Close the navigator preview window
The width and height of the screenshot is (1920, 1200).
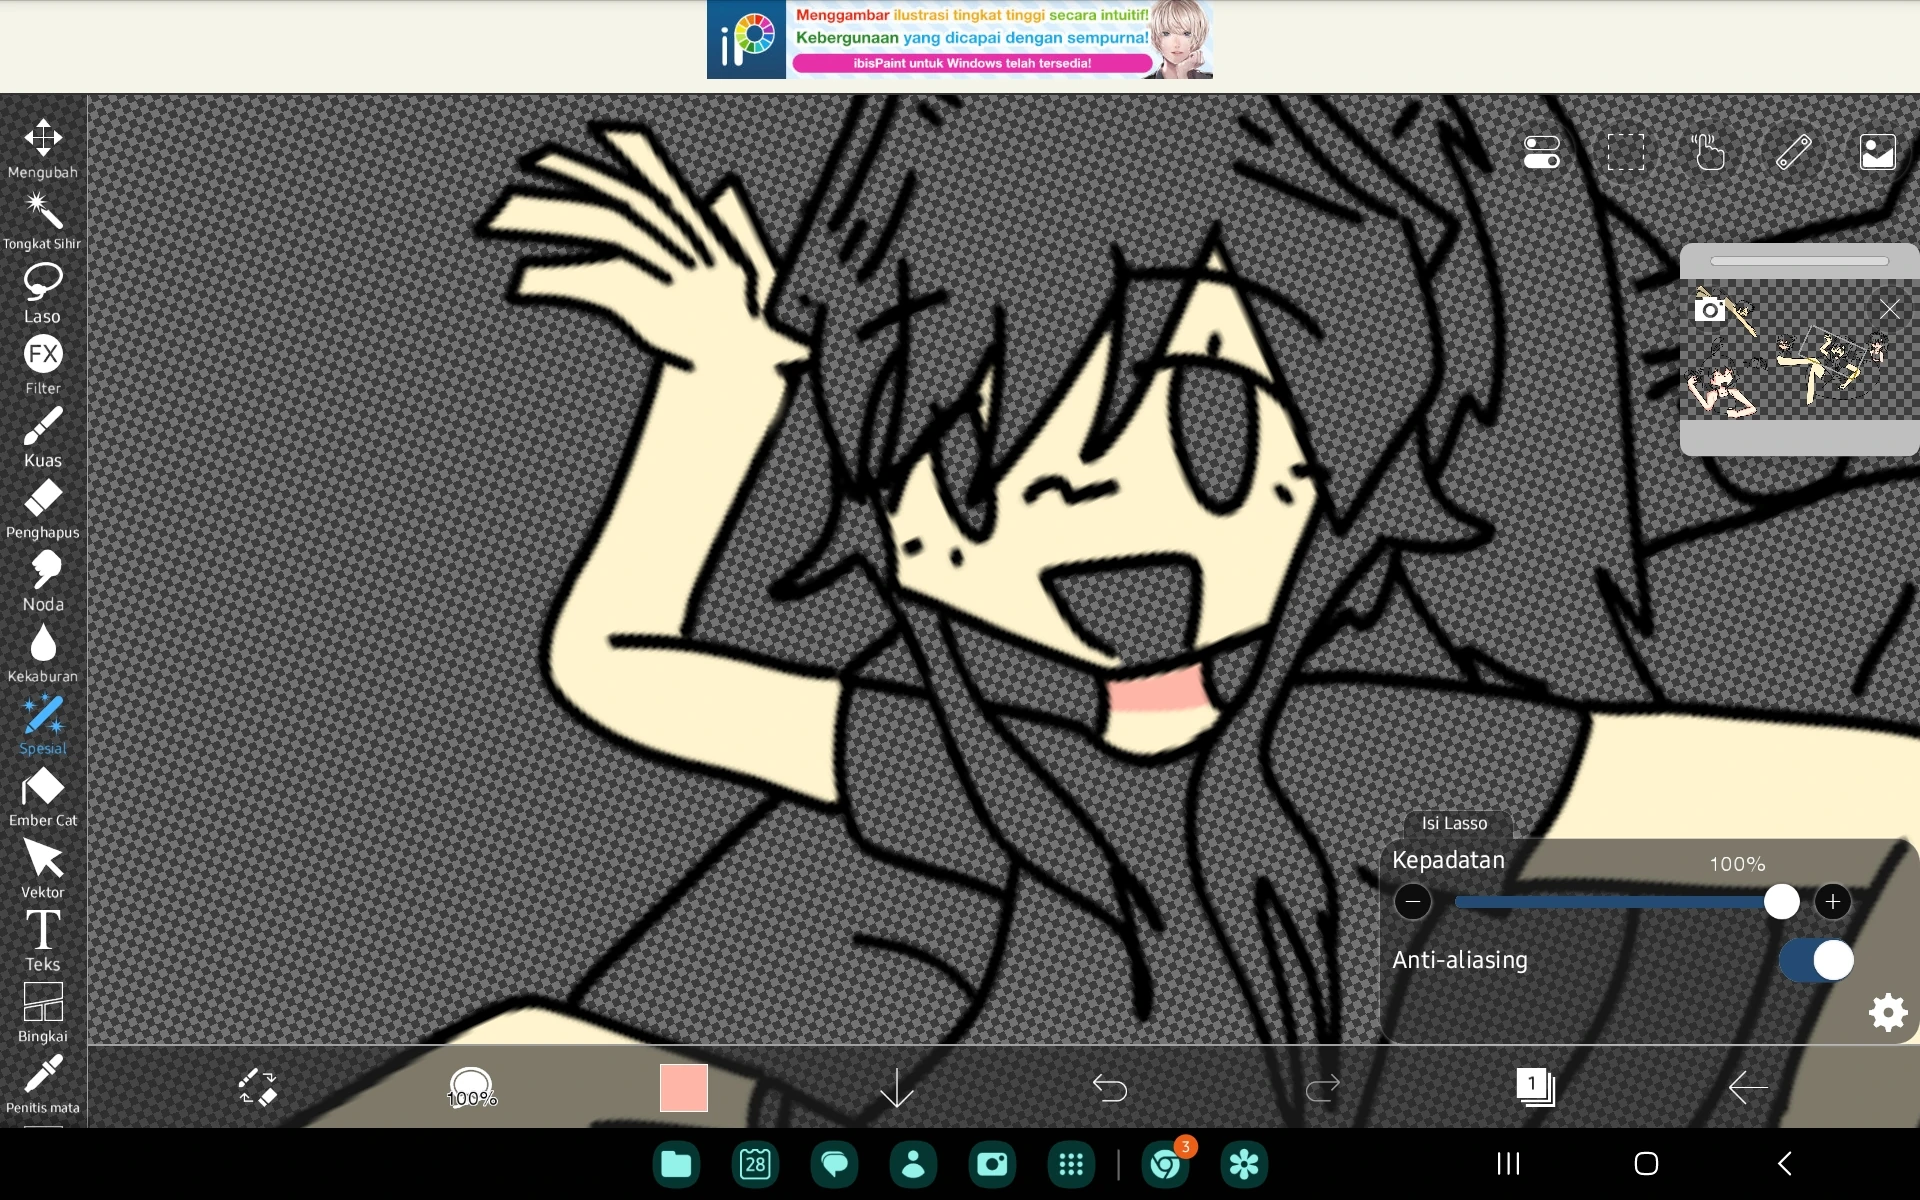1891,309
